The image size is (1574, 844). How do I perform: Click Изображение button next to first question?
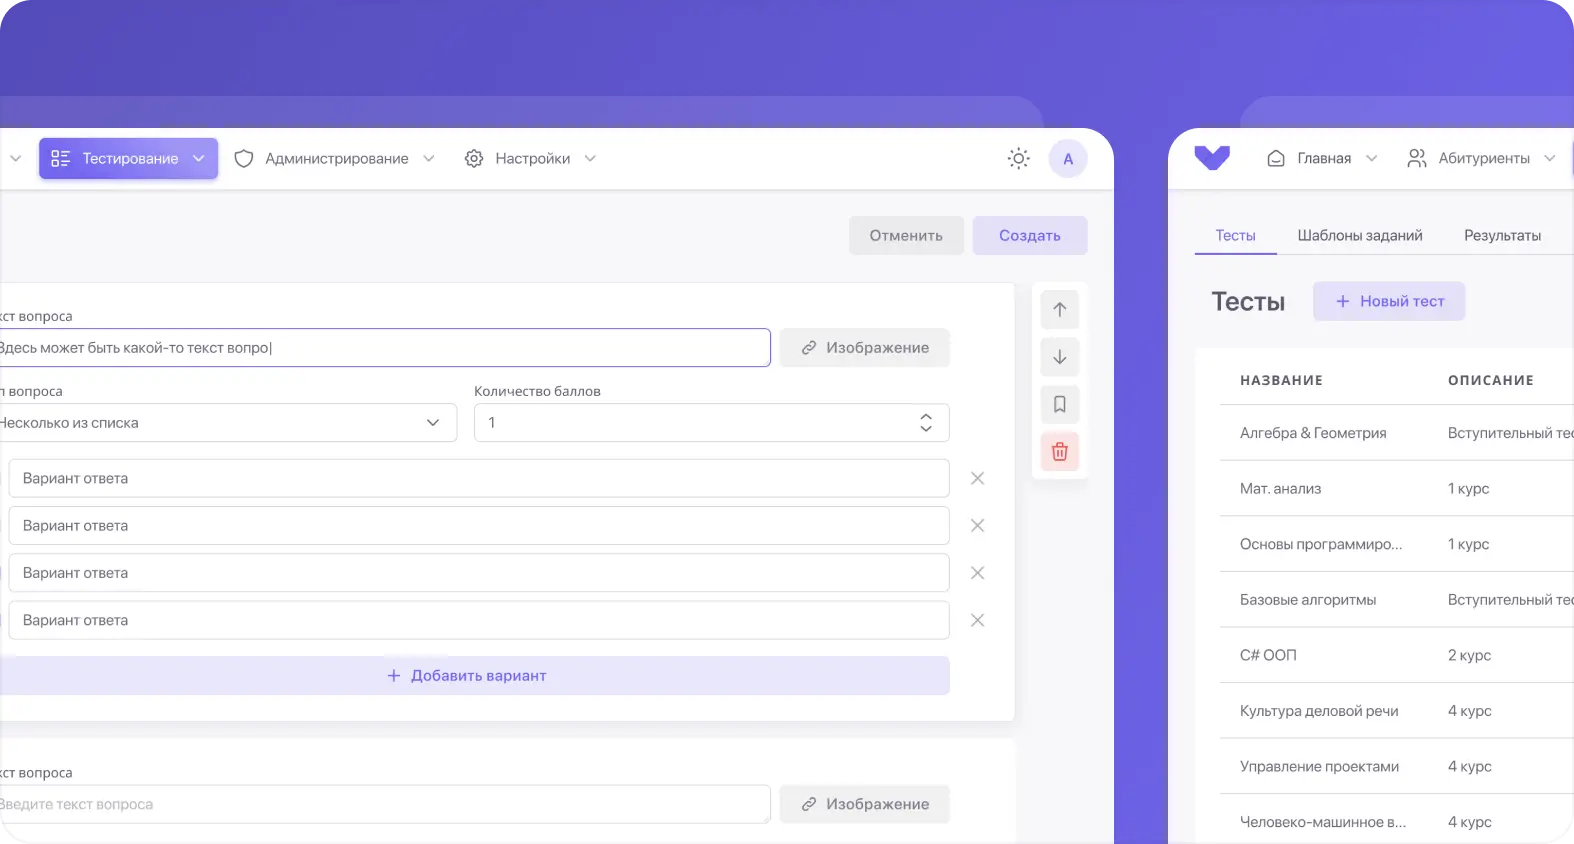865,348
